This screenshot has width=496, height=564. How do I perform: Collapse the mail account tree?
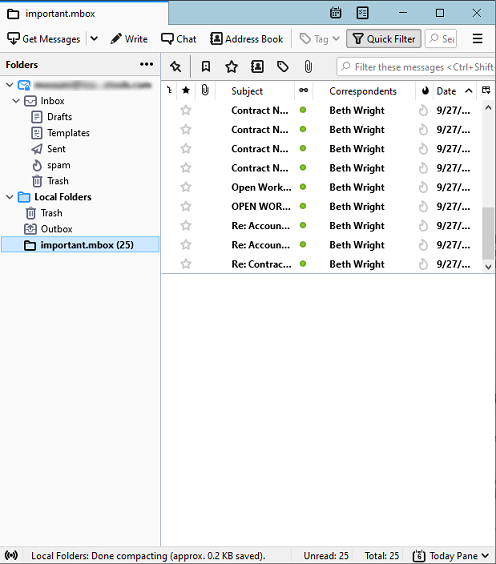pos(10,85)
